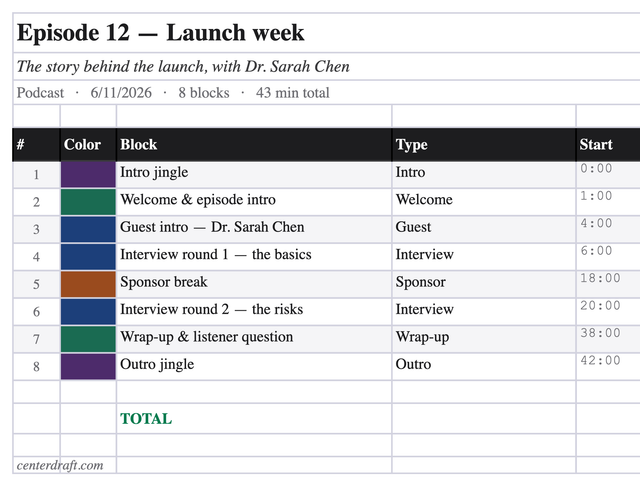The height and width of the screenshot is (497, 640).
Task: Click row number 5 cell
Action: tap(36, 284)
